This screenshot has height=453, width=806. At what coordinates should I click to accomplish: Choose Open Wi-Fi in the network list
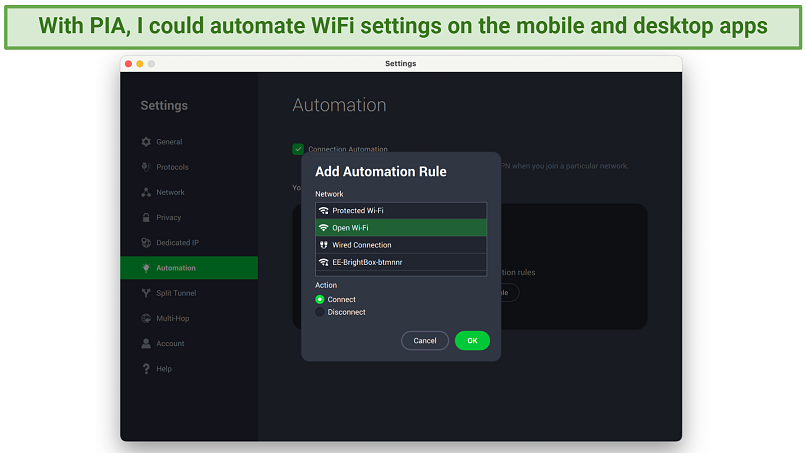pos(401,228)
